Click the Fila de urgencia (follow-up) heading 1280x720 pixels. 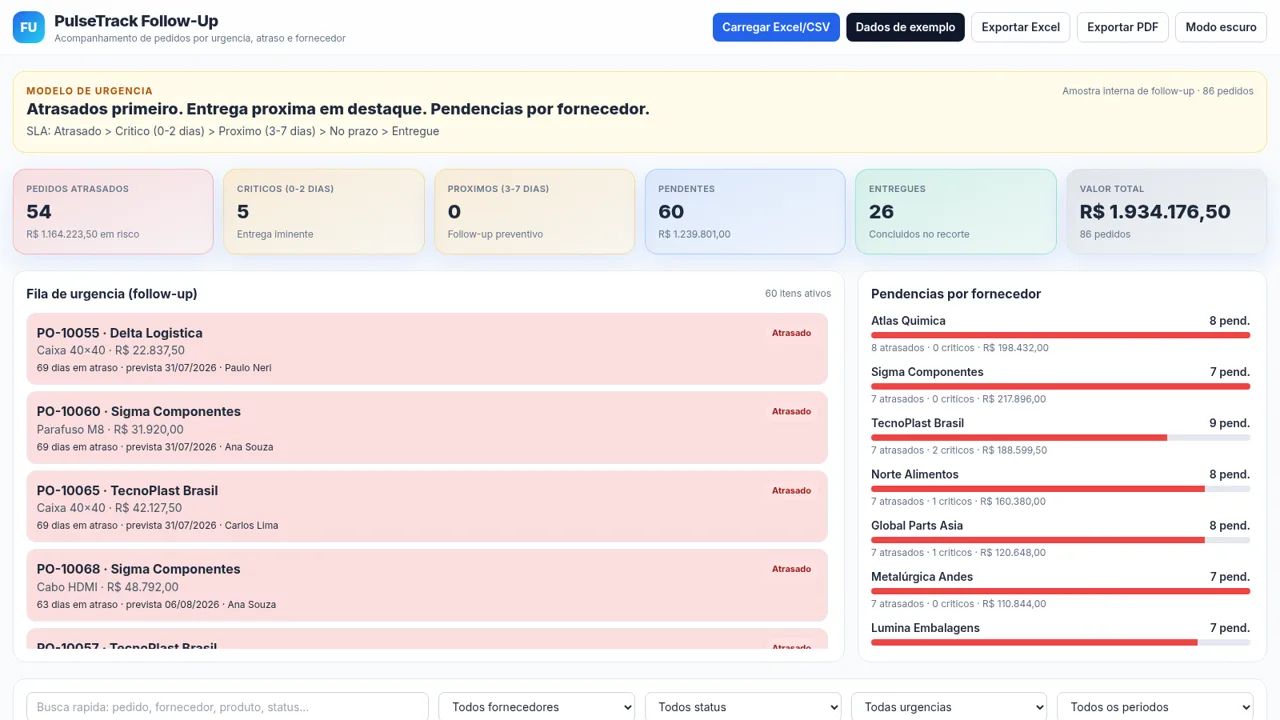tap(112, 294)
